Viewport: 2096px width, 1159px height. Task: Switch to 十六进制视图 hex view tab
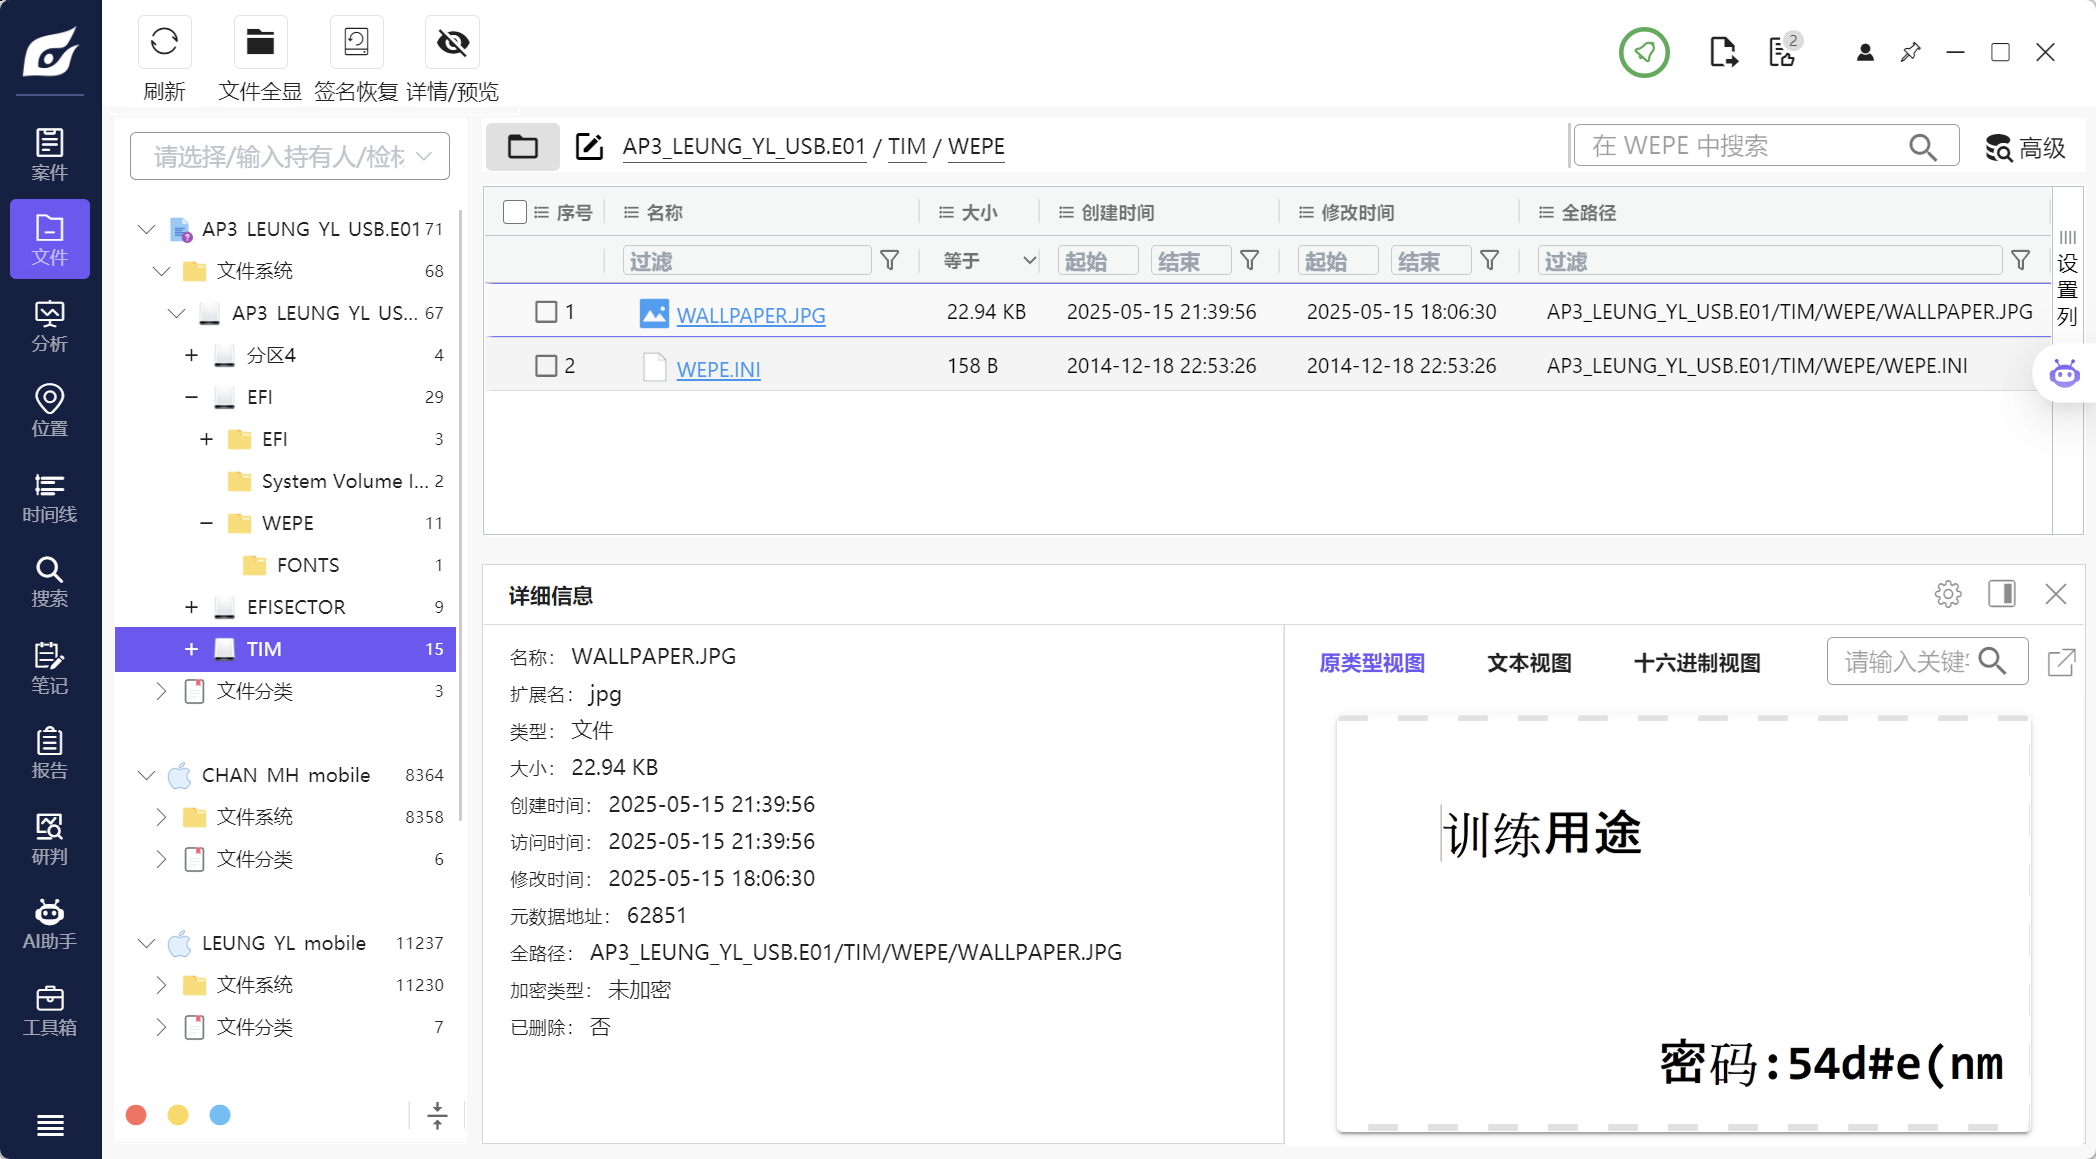tap(1696, 662)
